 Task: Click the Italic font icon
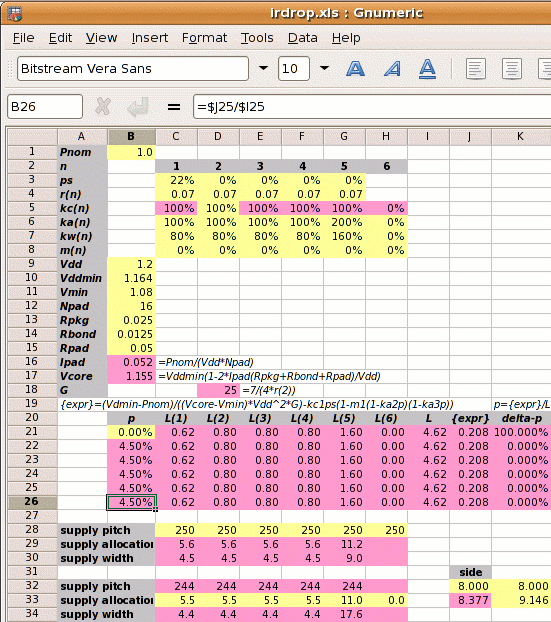coord(392,69)
